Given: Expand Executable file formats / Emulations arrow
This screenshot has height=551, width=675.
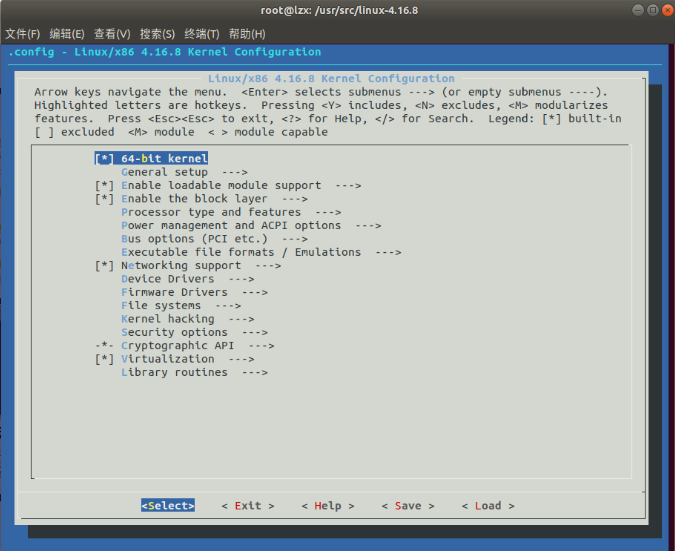Looking at the screenshot, I should [388, 252].
